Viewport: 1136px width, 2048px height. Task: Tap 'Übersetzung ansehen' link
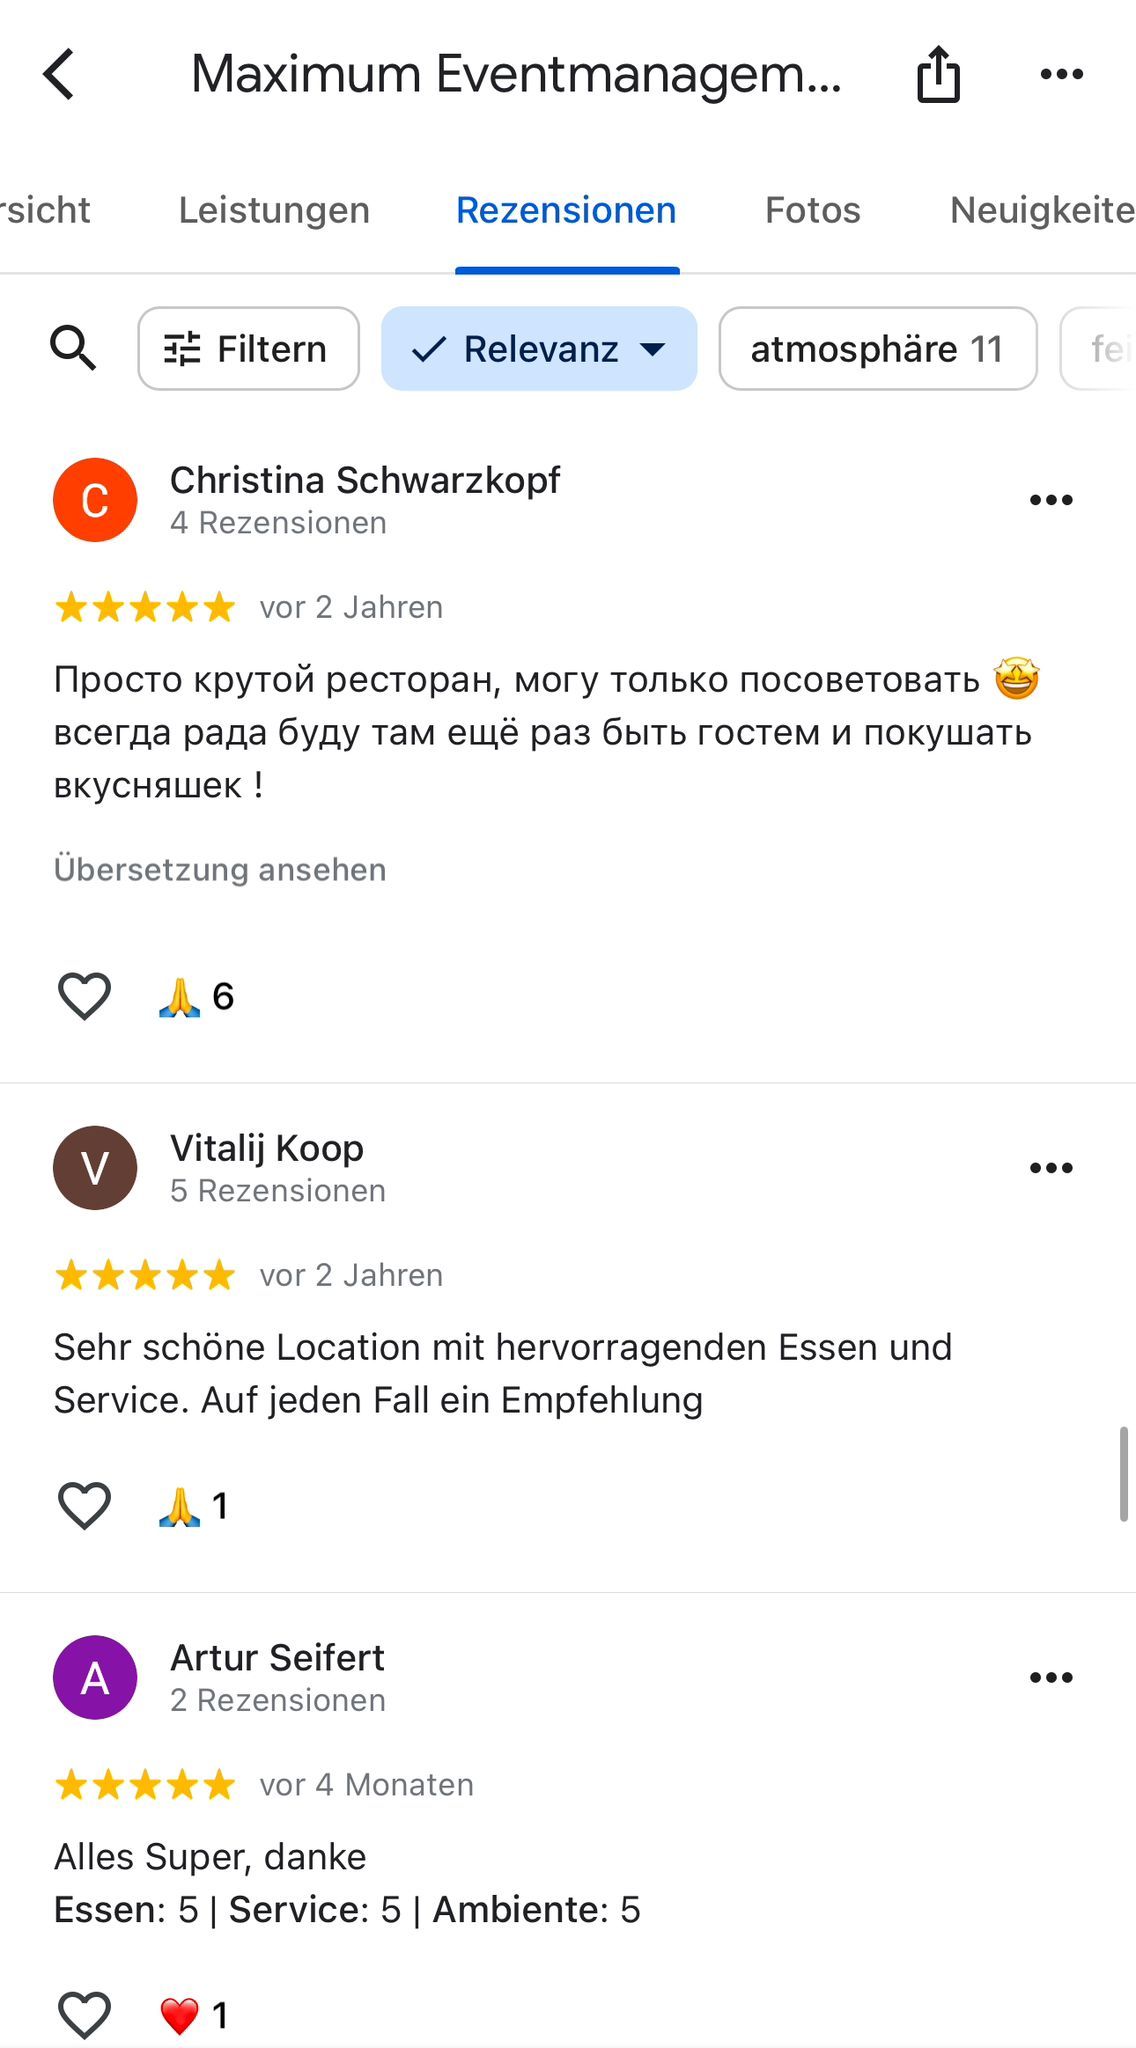[x=220, y=870]
